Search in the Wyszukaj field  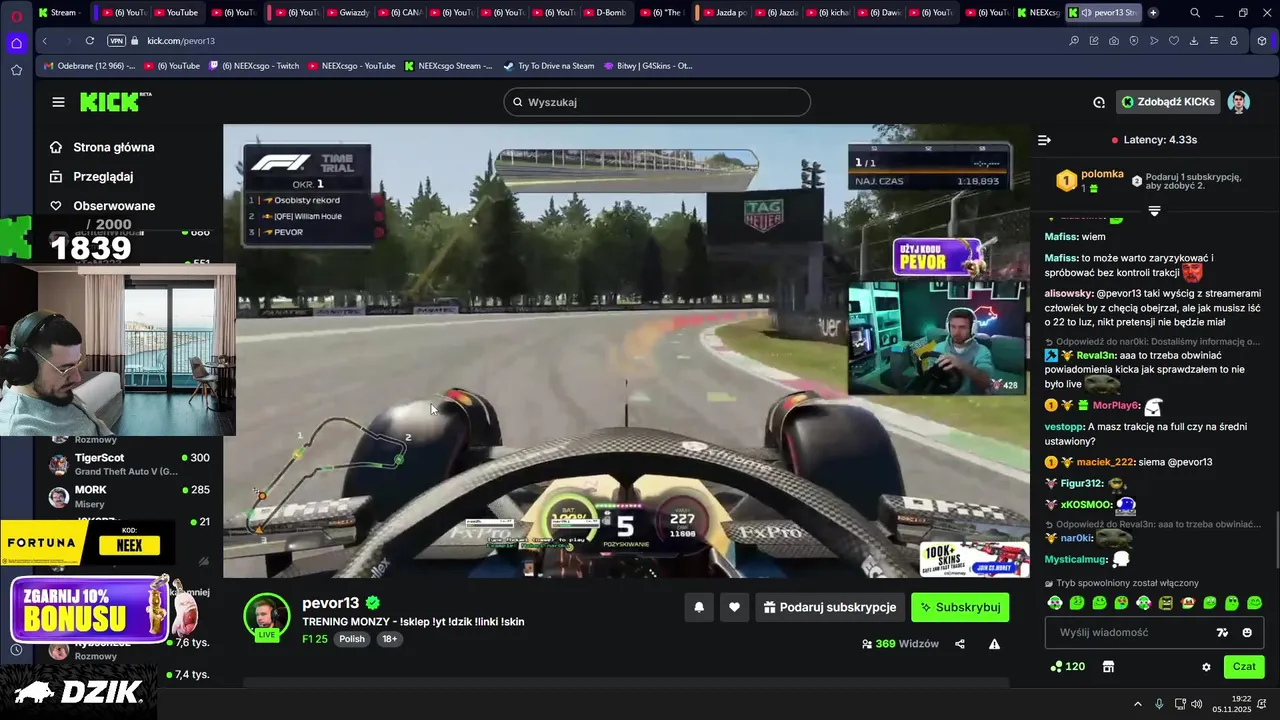[657, 102]
